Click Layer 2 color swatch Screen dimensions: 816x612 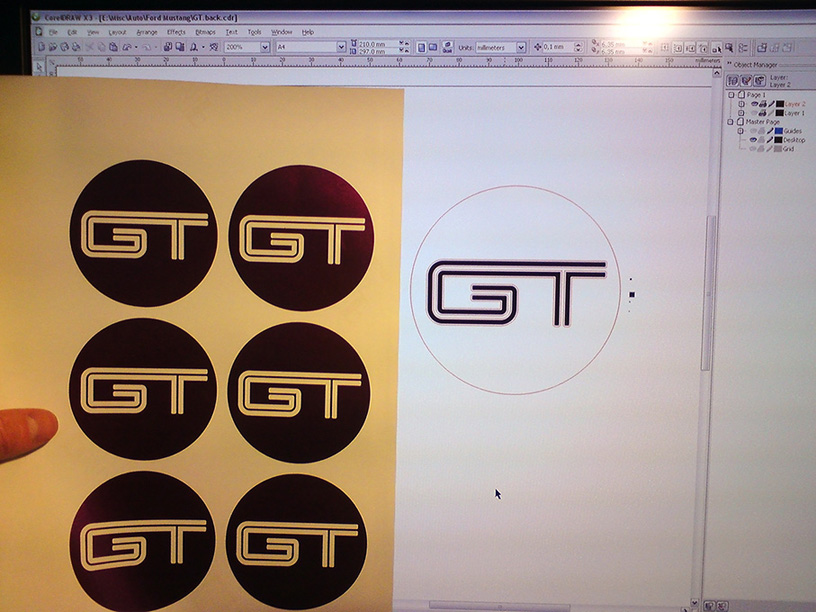pyautogui.click(x=780, y=104)
